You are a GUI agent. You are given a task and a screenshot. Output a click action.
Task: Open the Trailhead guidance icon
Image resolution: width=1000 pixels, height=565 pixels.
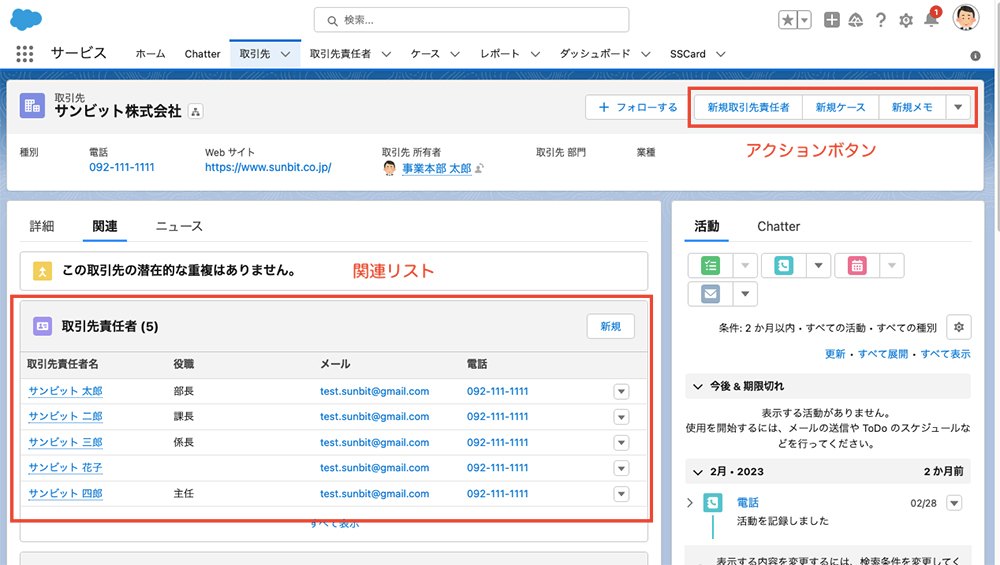point(856,20)
